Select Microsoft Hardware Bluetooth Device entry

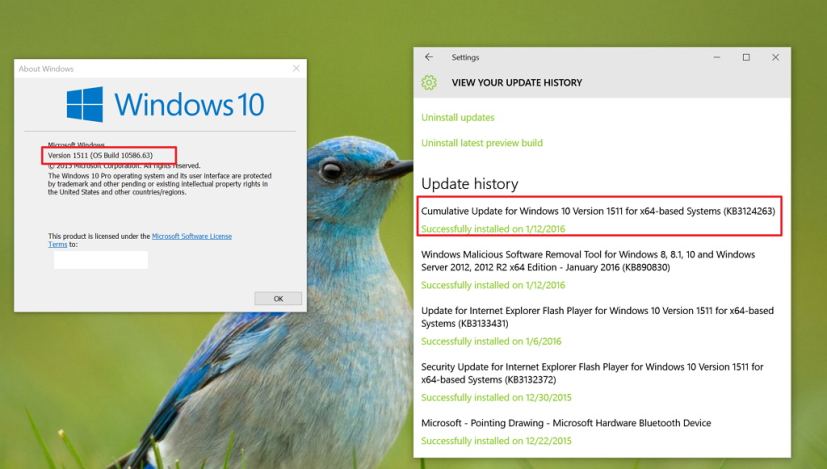click(x=566, y=423)
